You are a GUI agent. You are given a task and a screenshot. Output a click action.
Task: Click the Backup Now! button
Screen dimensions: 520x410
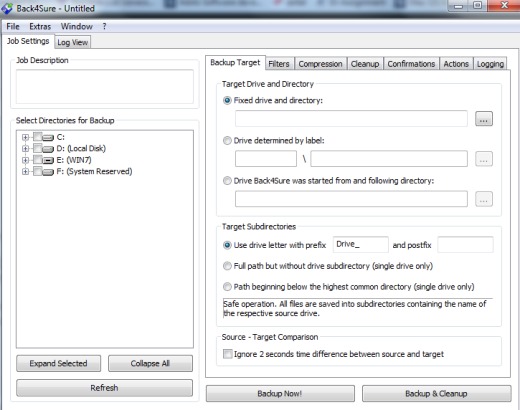tap(280, 394)
